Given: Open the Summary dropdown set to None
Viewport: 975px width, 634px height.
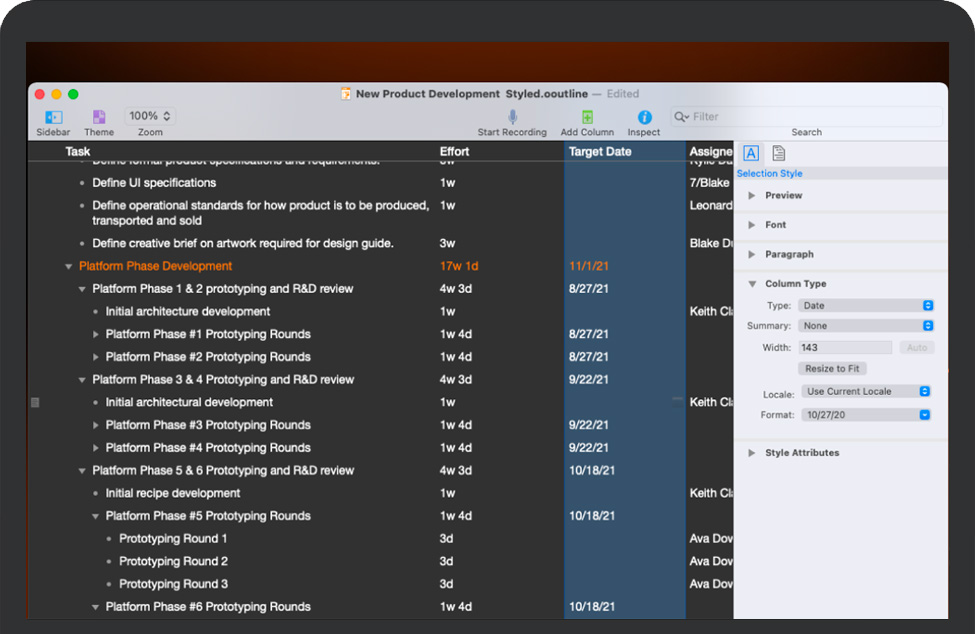Looking at the screenshot, I should point(866,326).
